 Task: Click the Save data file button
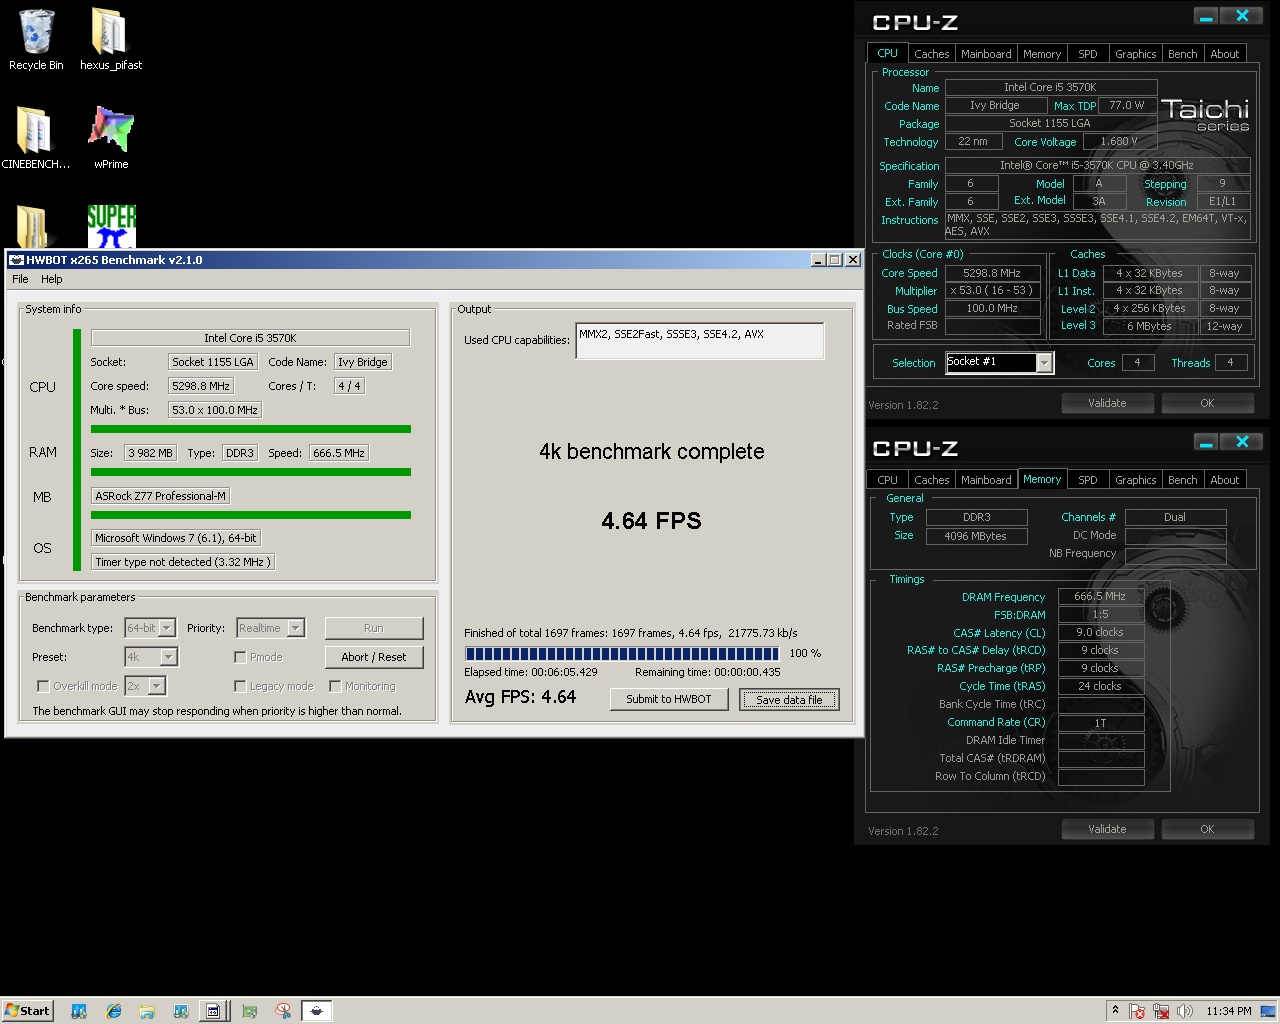[789, 699]
